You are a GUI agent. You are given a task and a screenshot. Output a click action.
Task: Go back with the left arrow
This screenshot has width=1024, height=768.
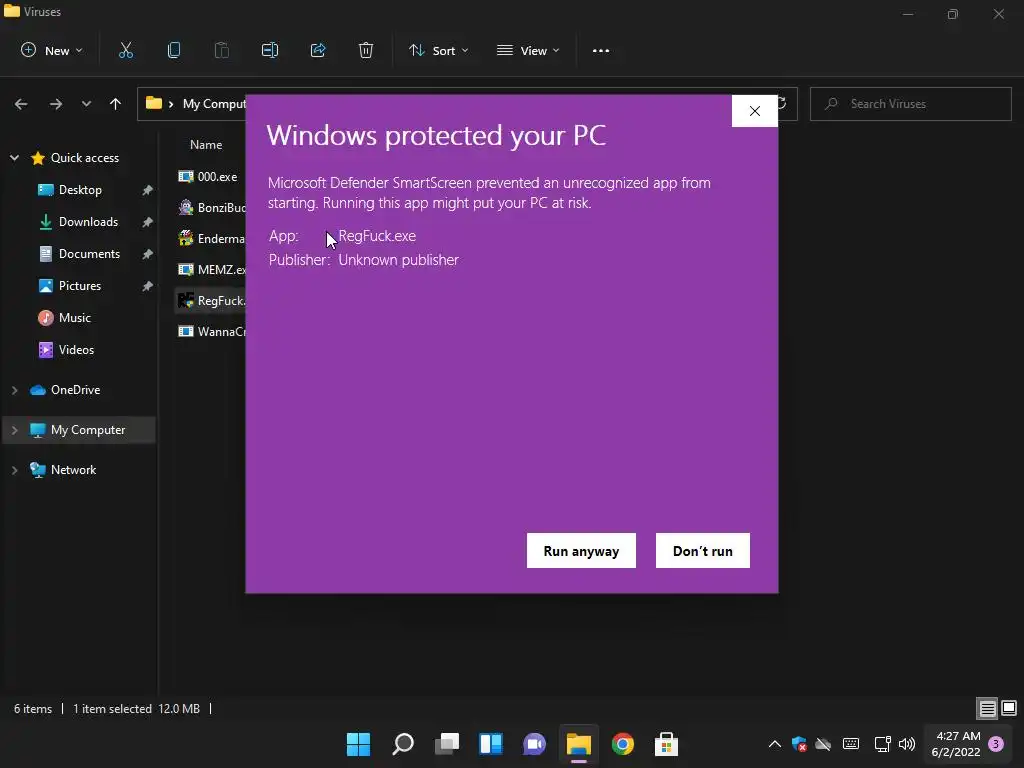21,104
